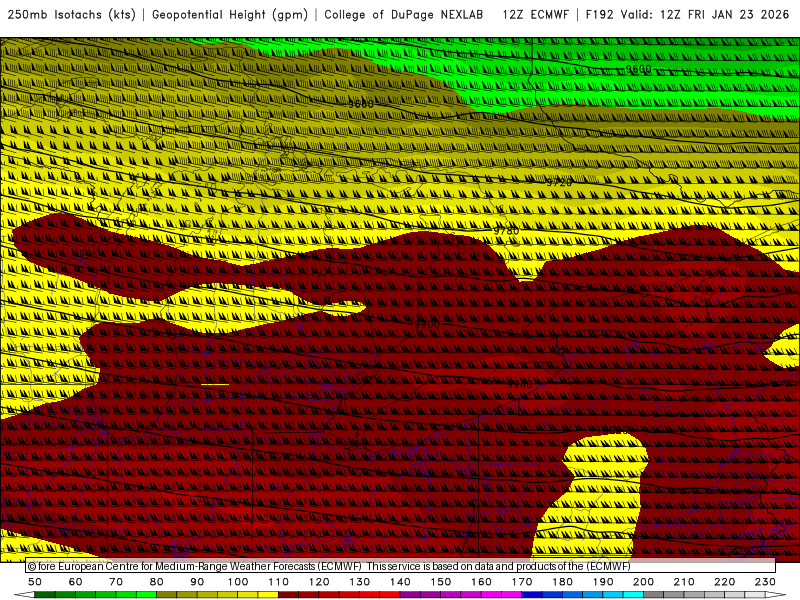
Task: Click the 60 value on the color scale
Action: click(75, 582)
